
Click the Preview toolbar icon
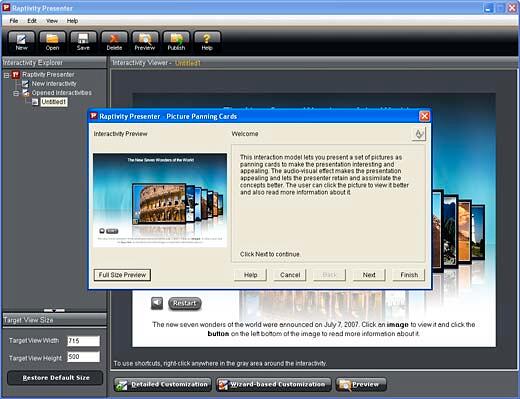[x=145, y=42]
